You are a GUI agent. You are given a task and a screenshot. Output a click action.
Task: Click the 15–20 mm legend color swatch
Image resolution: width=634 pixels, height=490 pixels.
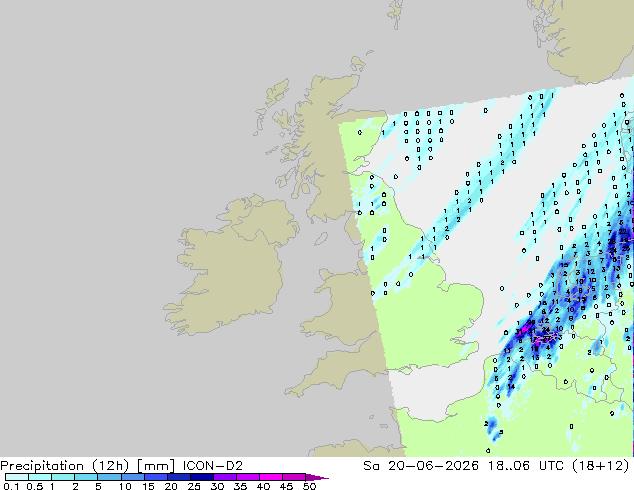coord(155,477)
